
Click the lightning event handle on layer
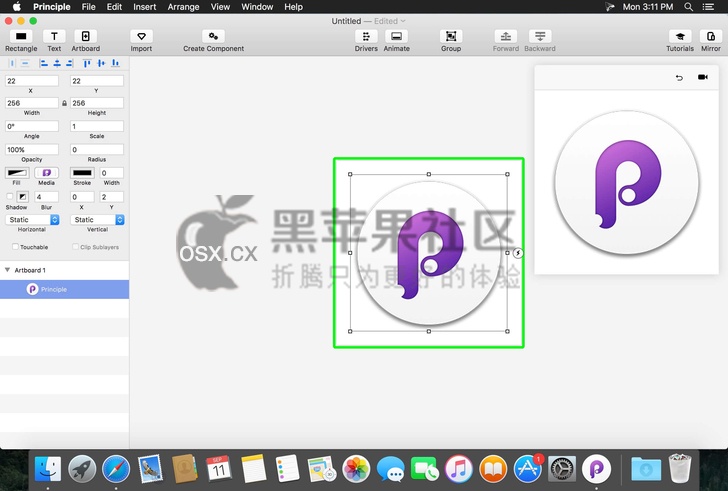(518, 253)
